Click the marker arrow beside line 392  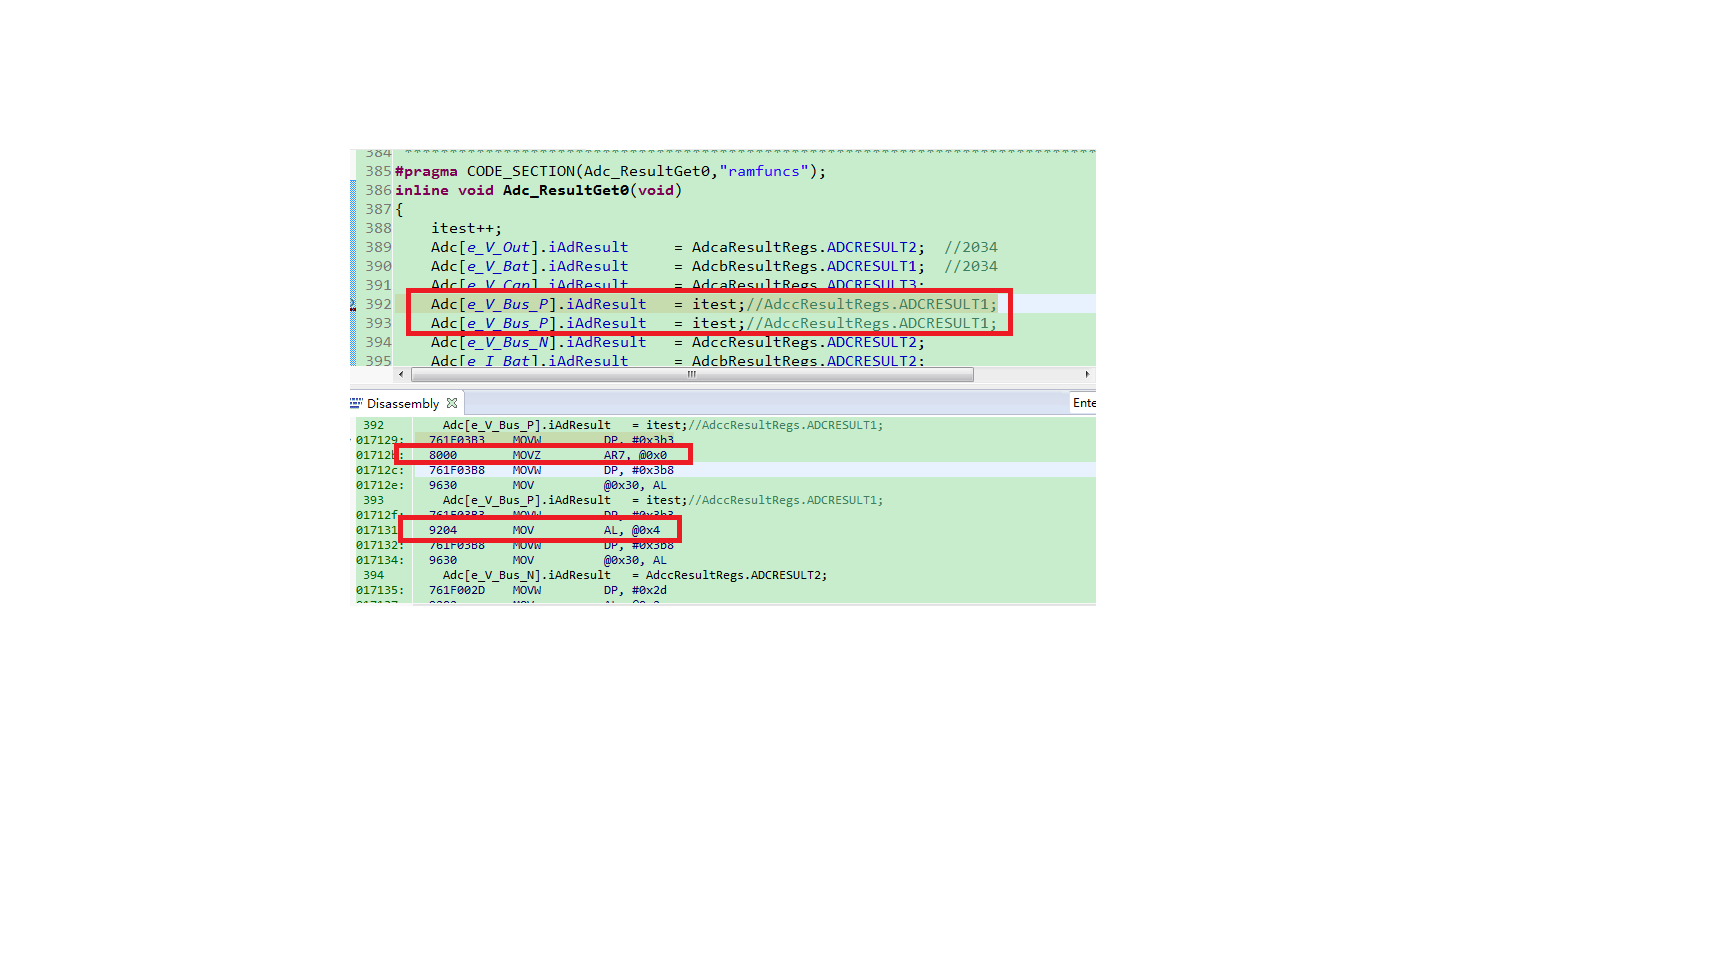[353, 301]
